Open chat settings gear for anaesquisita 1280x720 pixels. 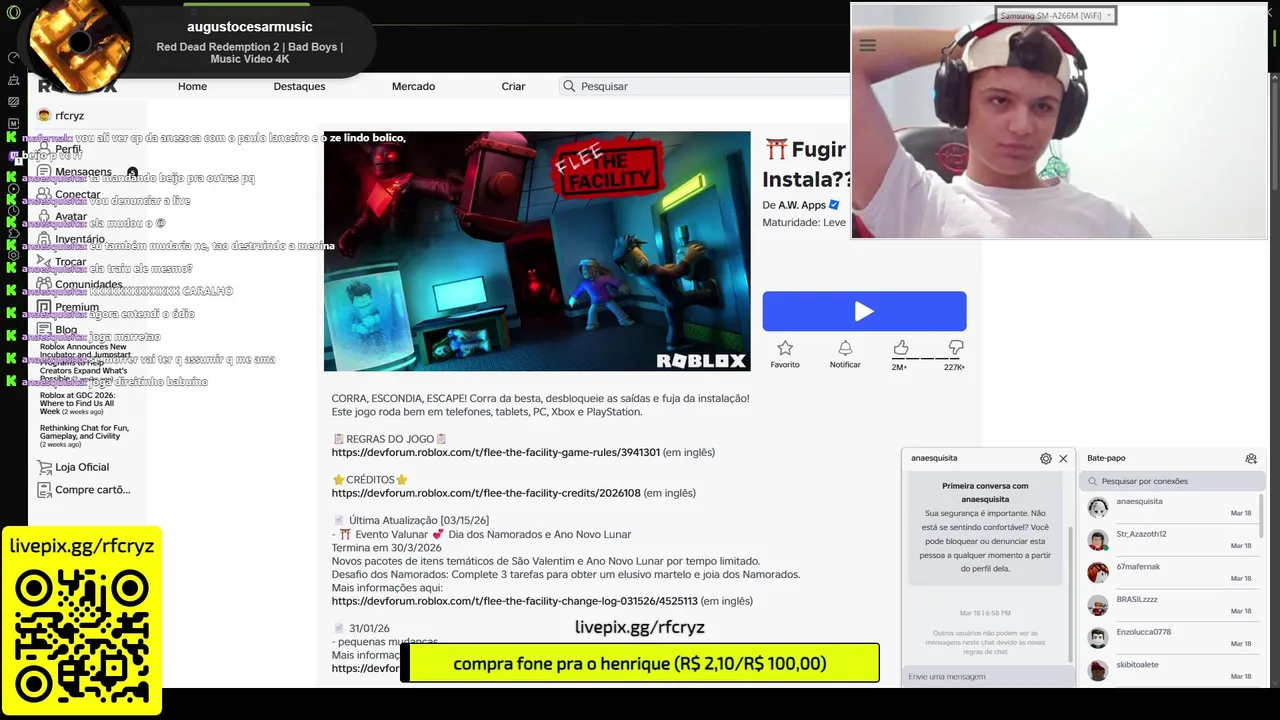click(1046, 459)
